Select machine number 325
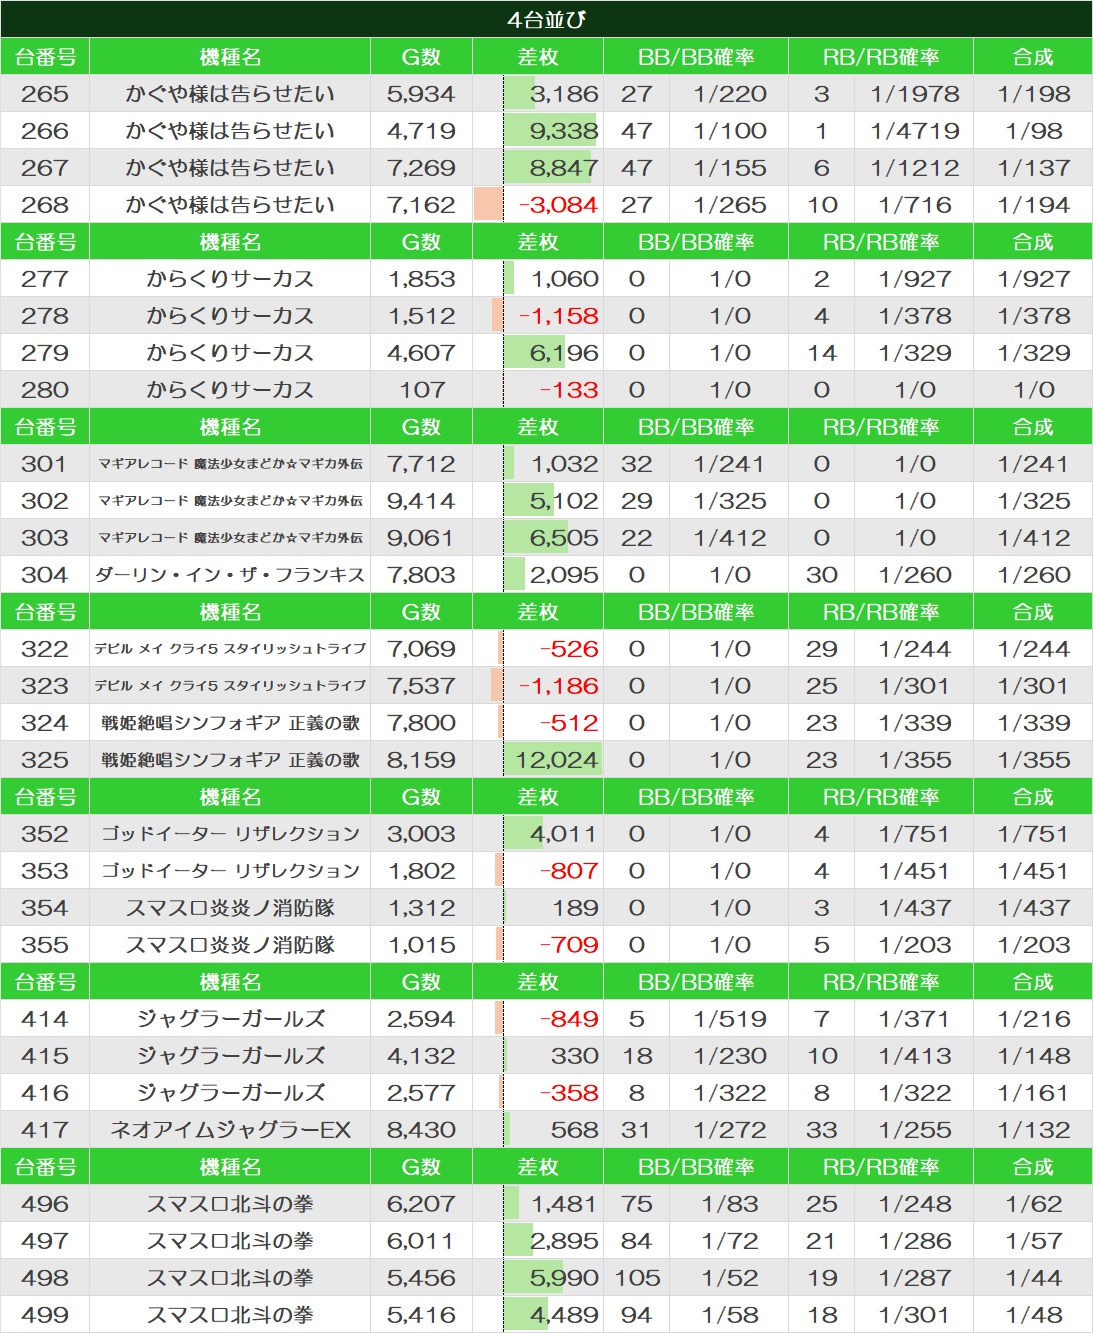The width and height of the screenshot is (1093, 1333). point(45,760)
